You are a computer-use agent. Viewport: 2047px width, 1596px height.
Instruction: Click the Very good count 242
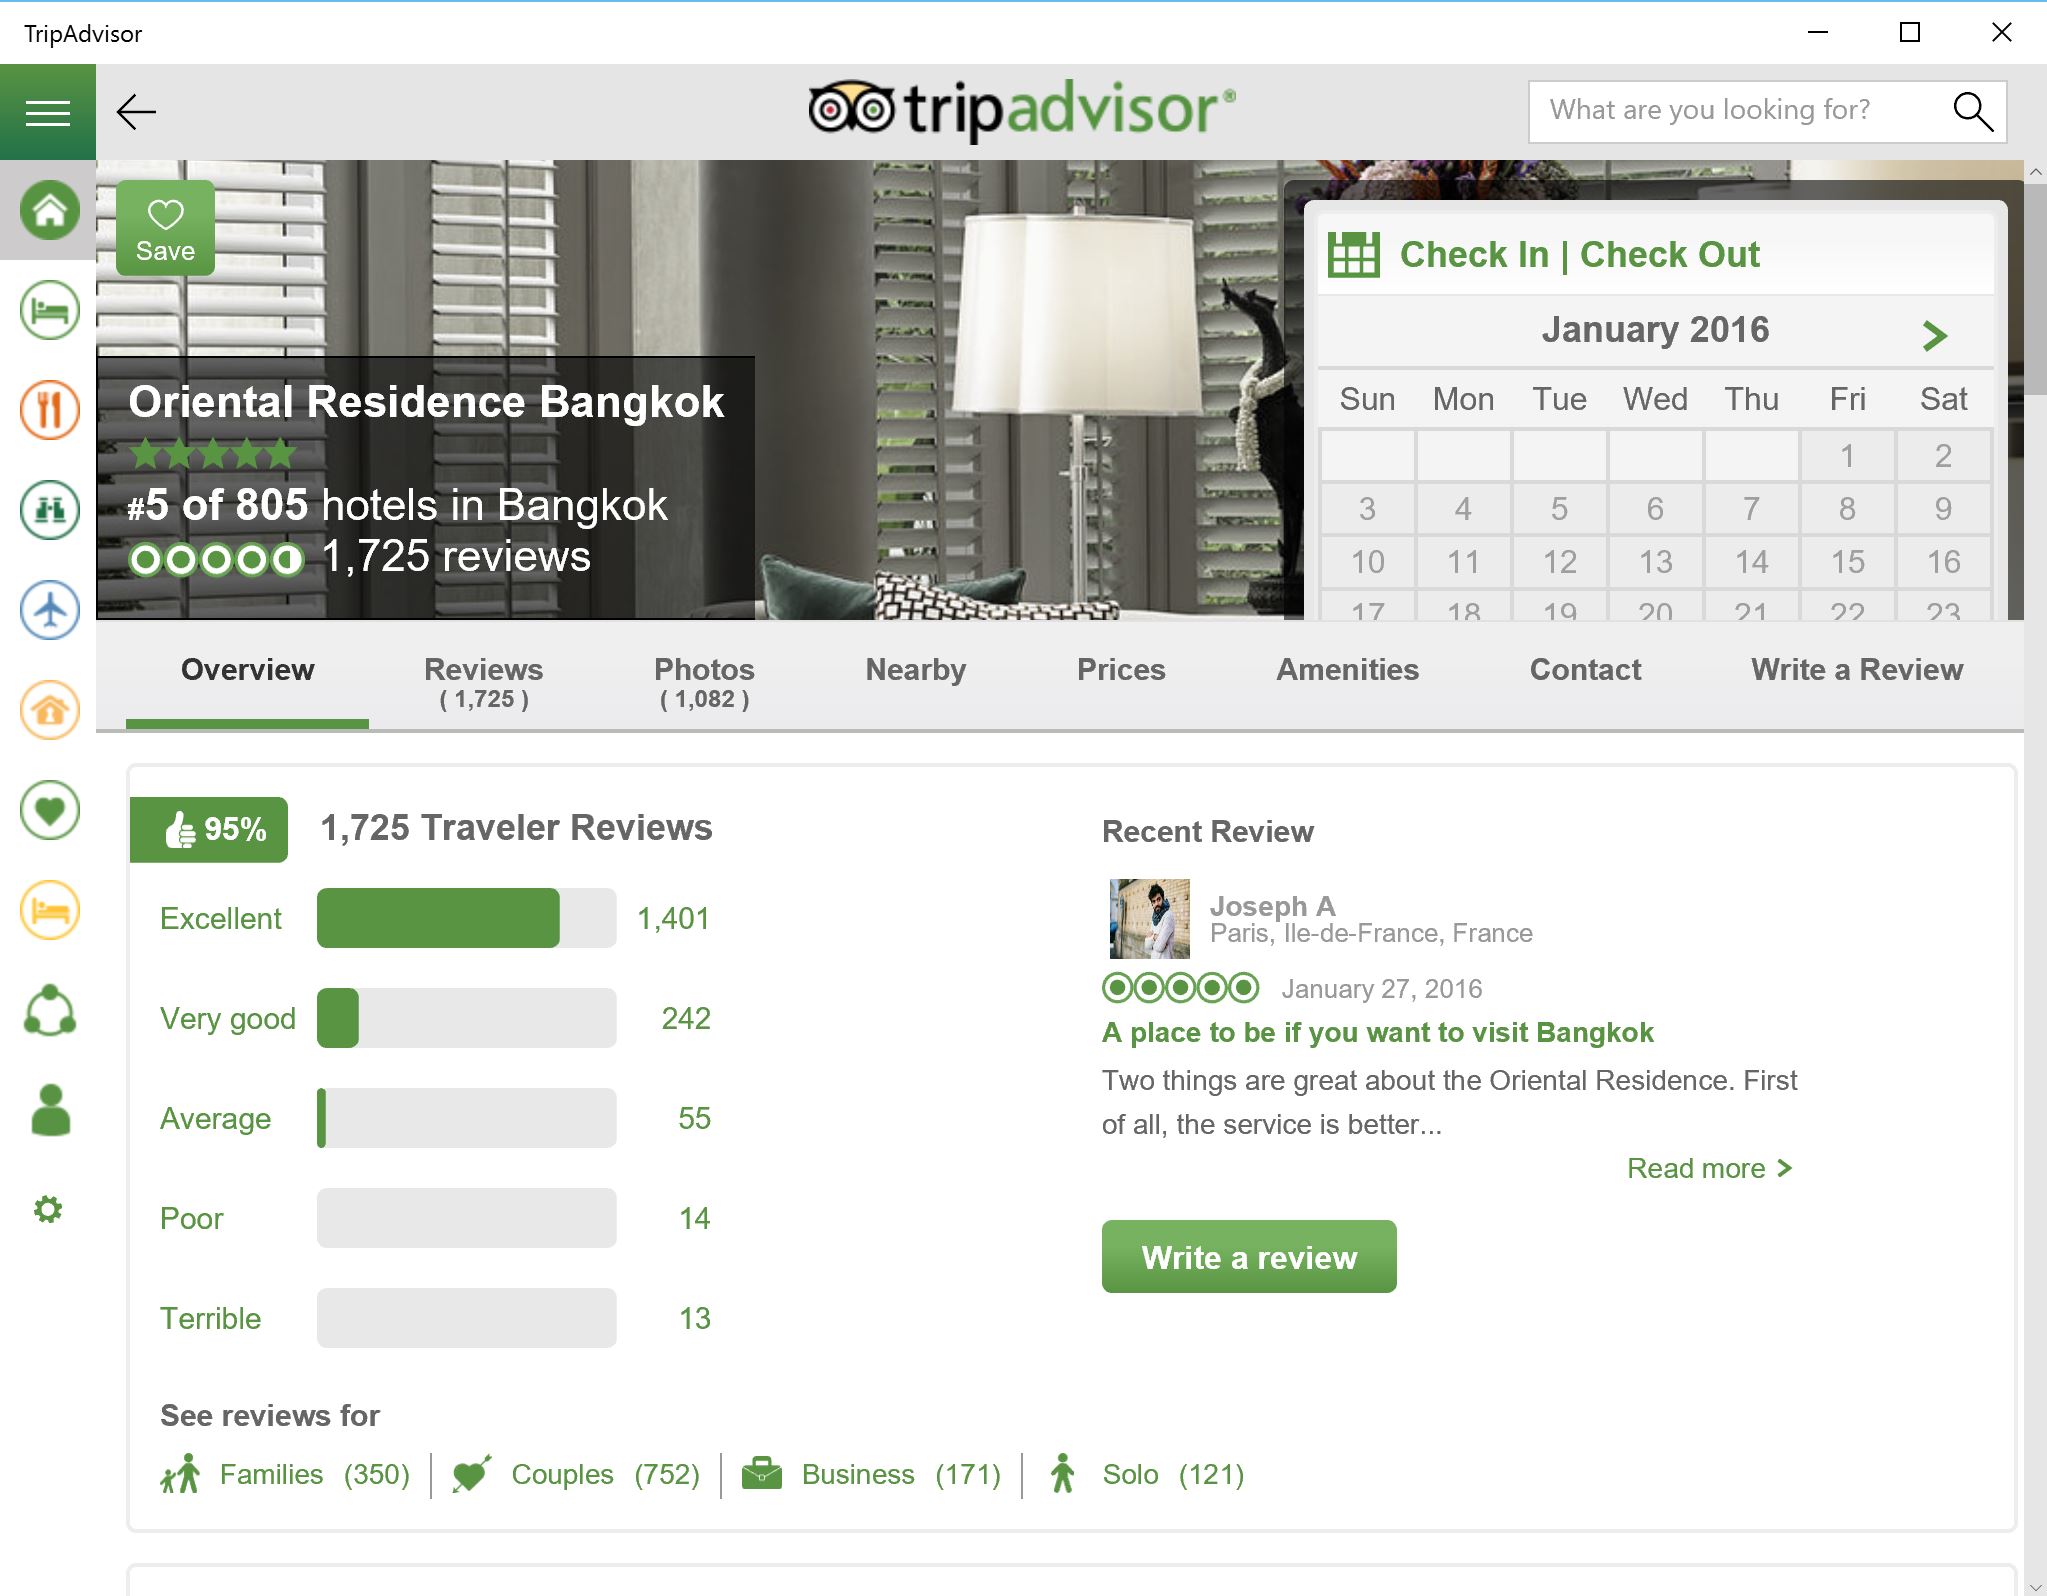[x=686, y=1018]
